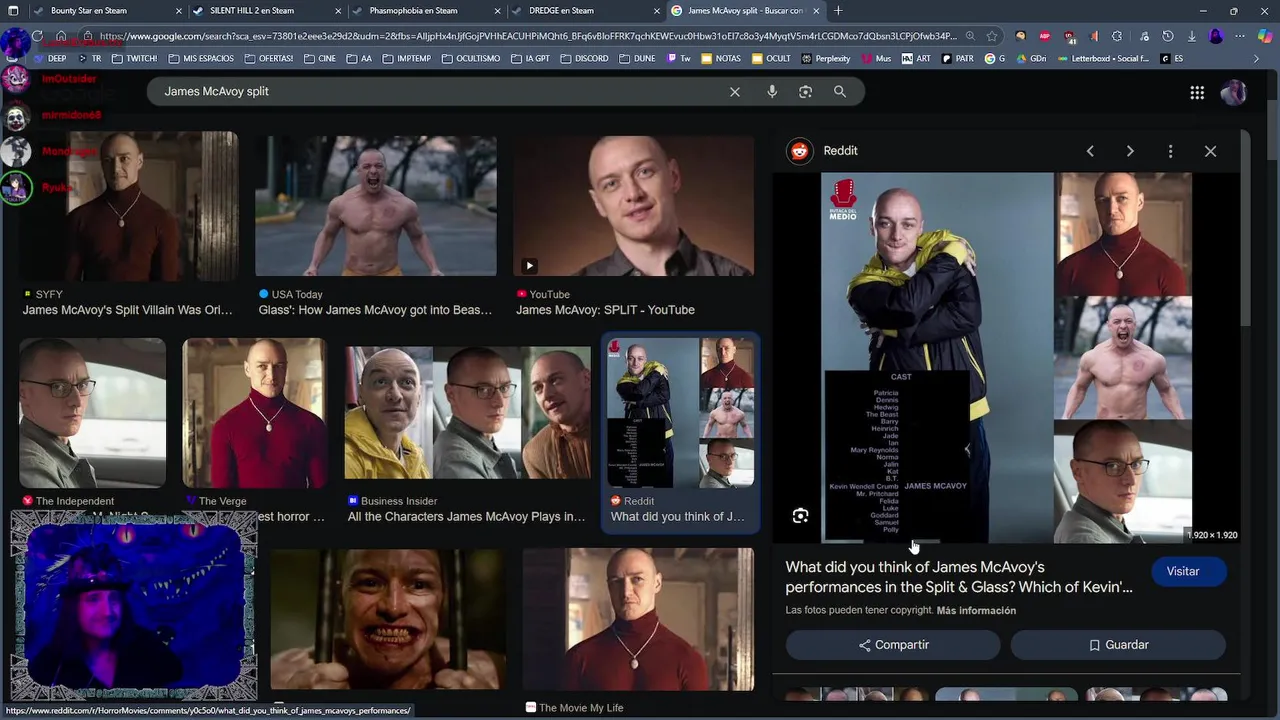Reload the page
The height and width of the screenshot is (720, 1280).
(37, 36)
